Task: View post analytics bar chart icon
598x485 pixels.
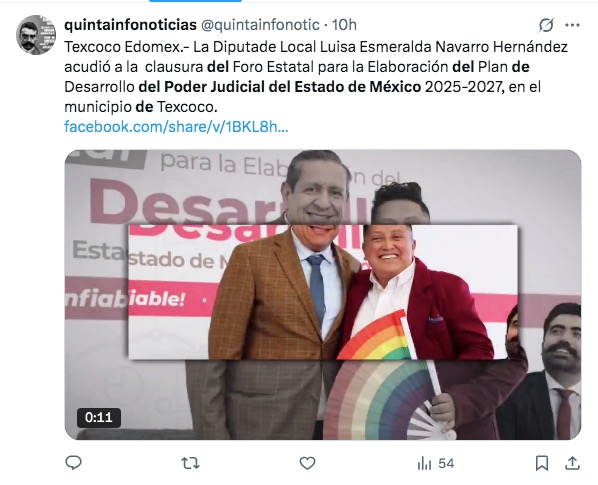Action: [x=424, y=463]
